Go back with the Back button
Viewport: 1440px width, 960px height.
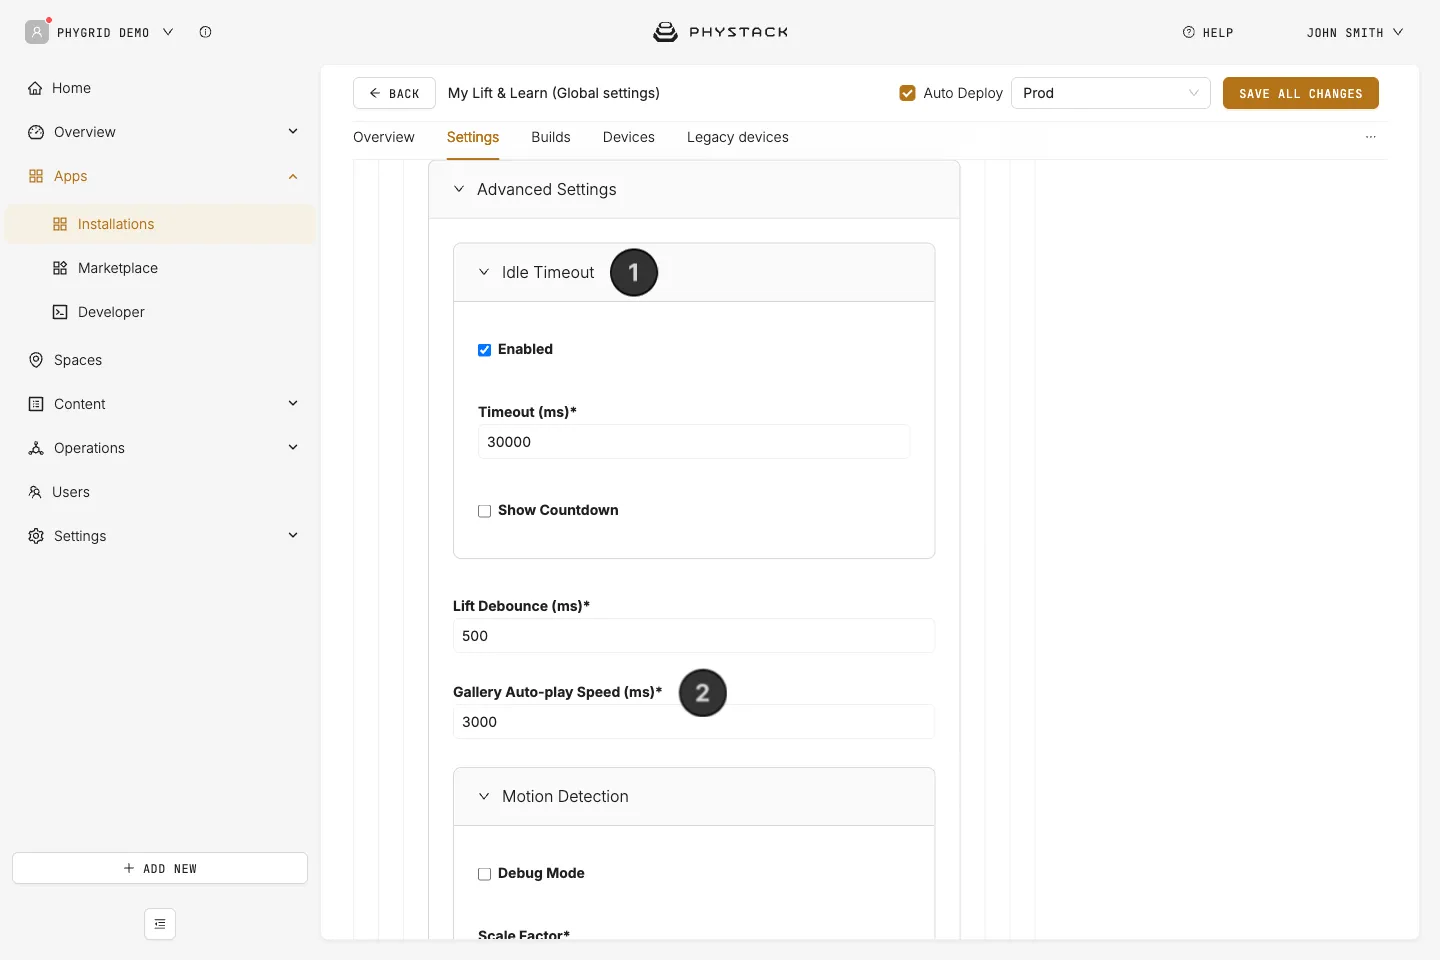[x=394, y=93]
